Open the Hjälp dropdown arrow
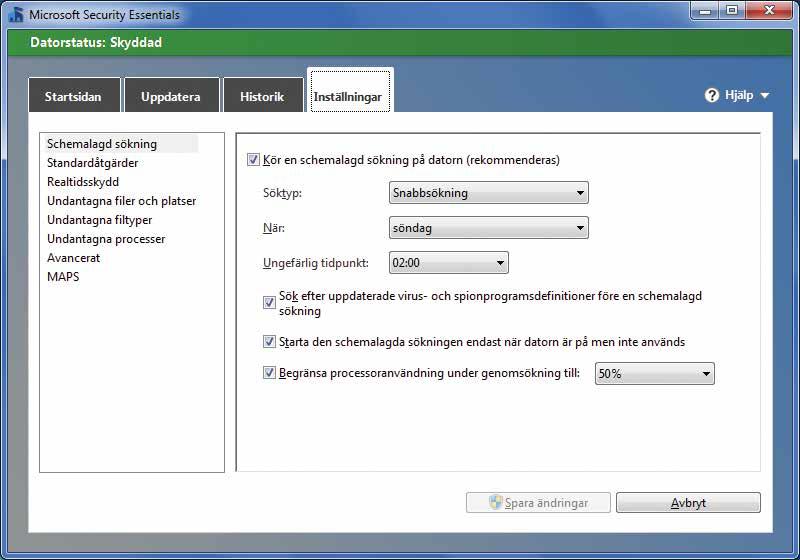The width and height of the screenshot is (800, 560). (x=765, y=95)
